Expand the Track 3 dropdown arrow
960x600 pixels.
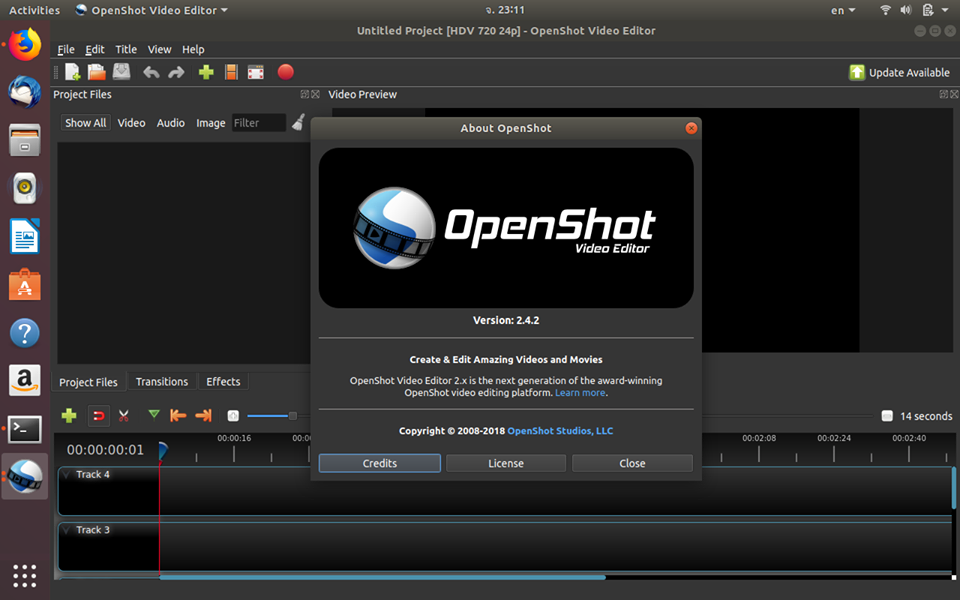click(x=66, y=530)
